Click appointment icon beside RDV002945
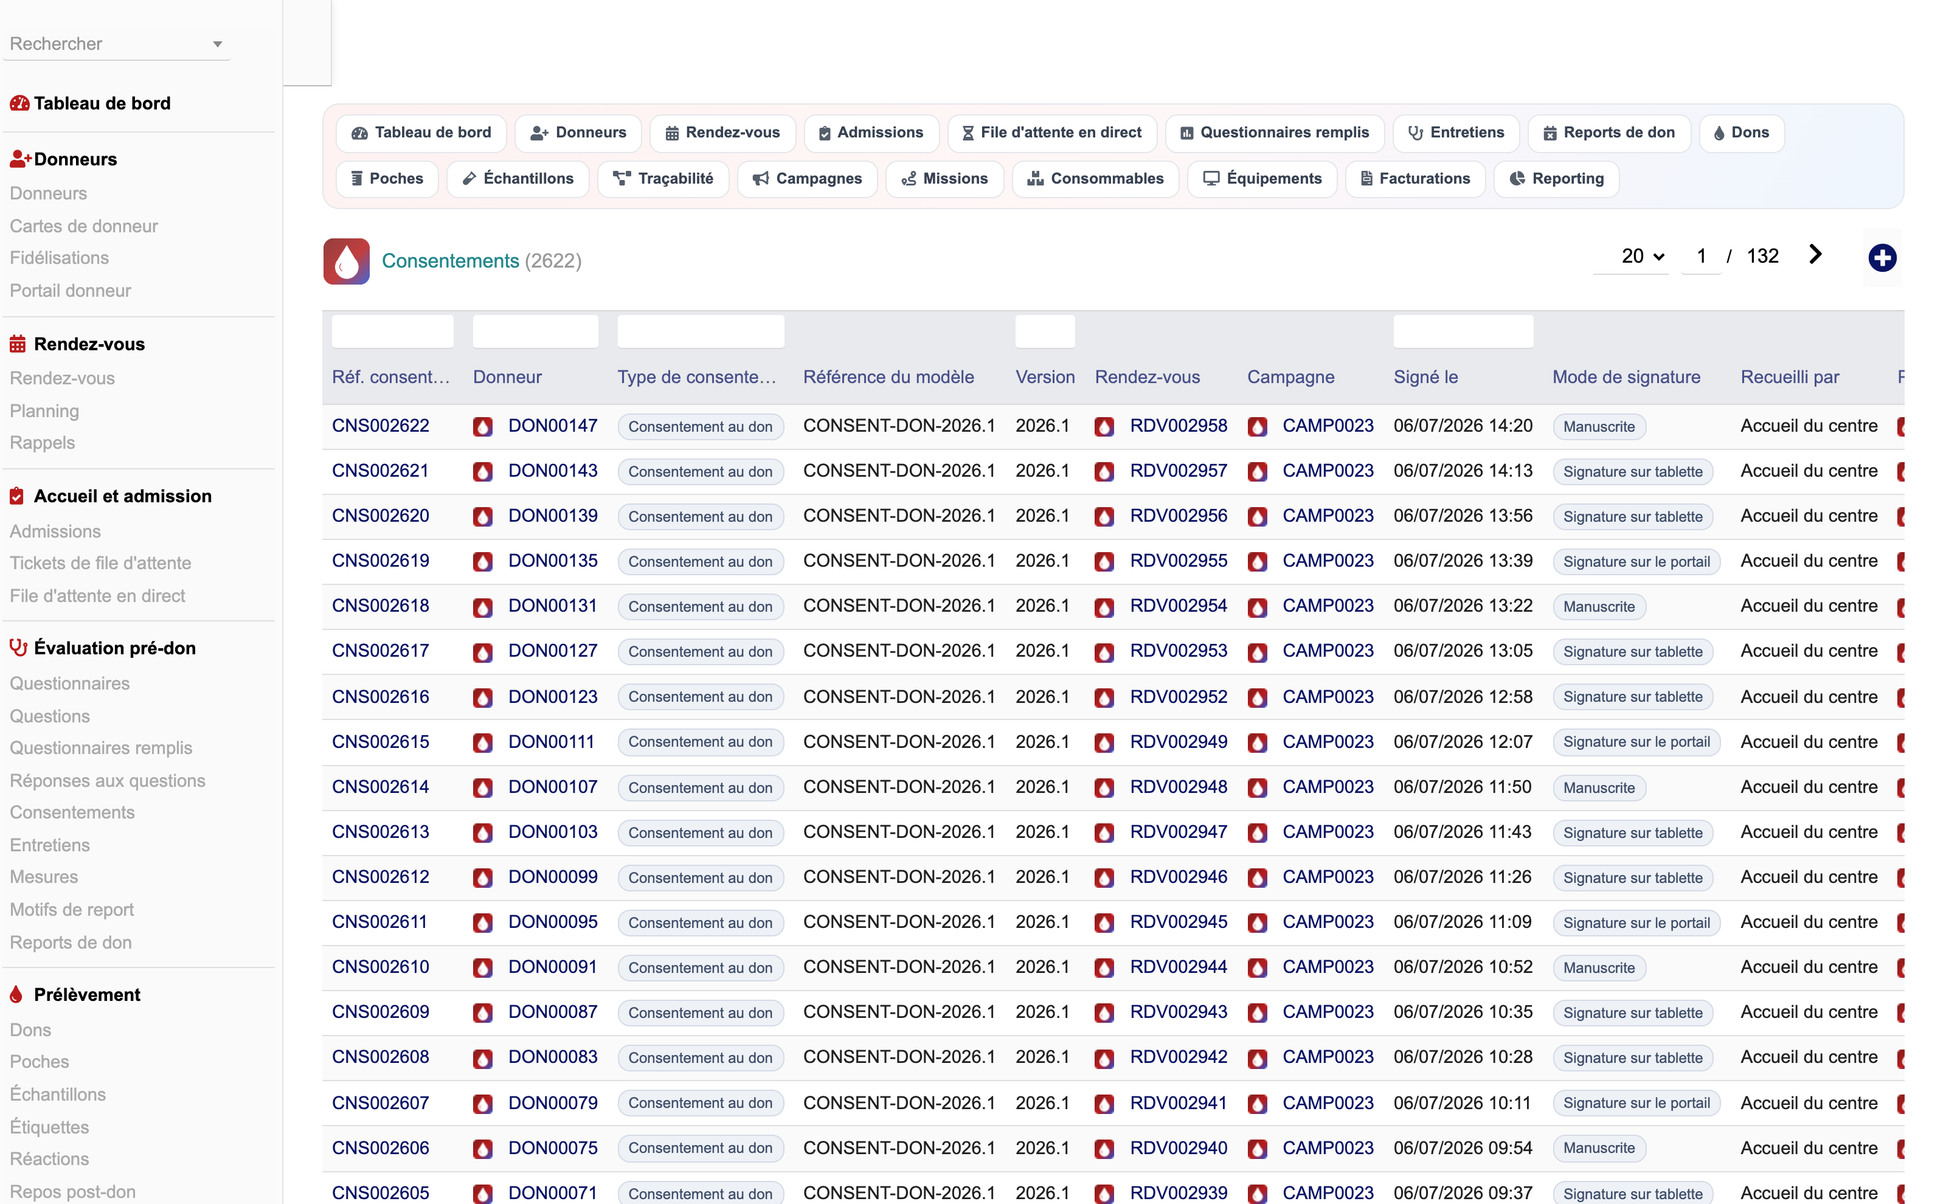This screenshot has width=1946, height=1204. tap(1105, 923)
